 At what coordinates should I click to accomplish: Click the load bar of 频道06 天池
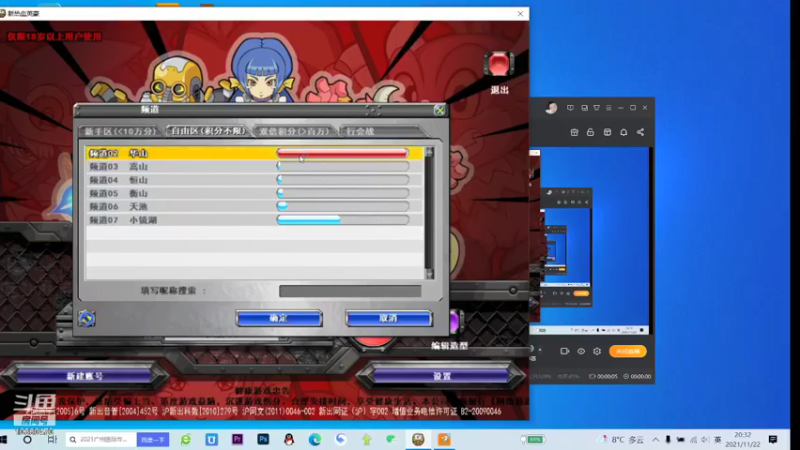click(342, 206)
